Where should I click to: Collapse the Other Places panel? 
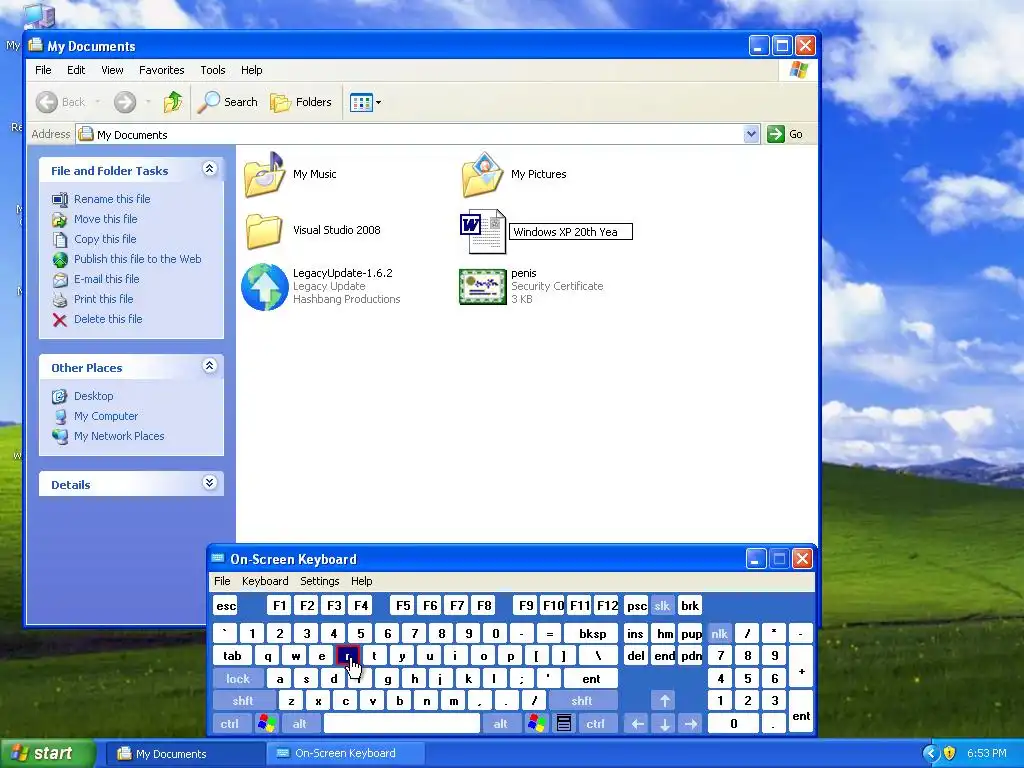tap(210, 366)
